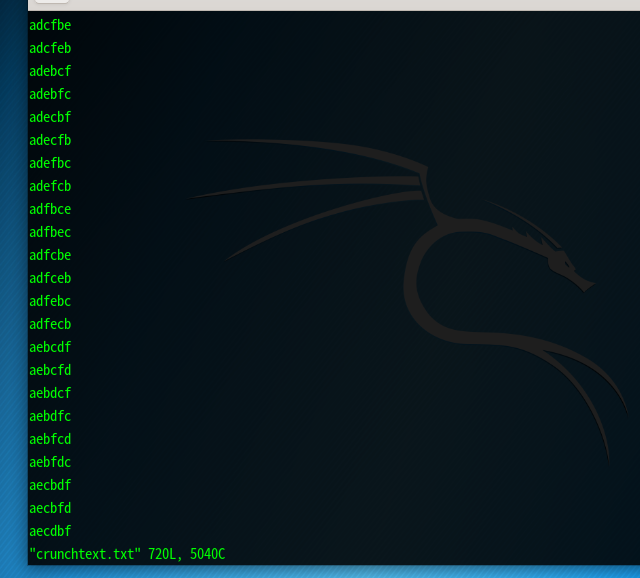Click on 'aebfdc'
Screen dimensions: 640x578
50,462
